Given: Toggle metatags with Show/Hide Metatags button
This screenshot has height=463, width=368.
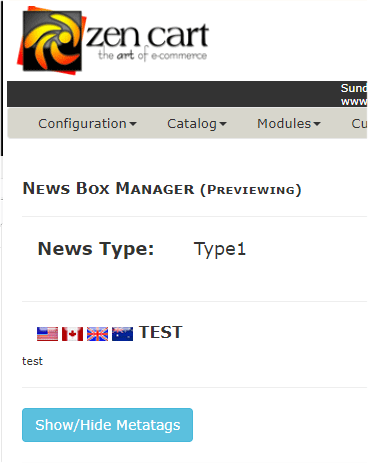Looking at the screenshot, I should (x=107, y=425).
